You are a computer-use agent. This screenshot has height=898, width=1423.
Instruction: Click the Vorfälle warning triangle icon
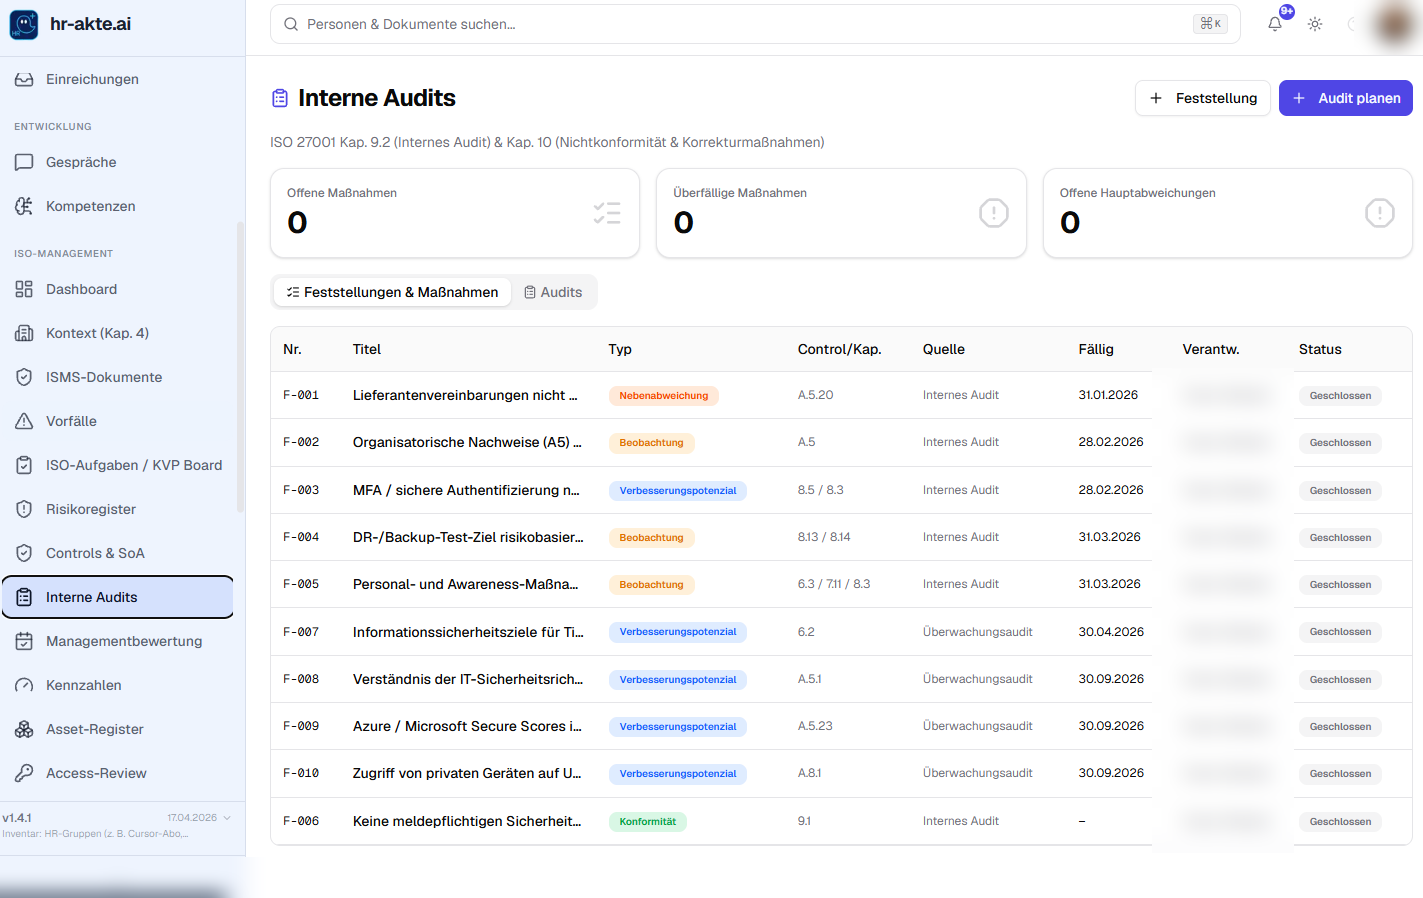click(24, 421)
